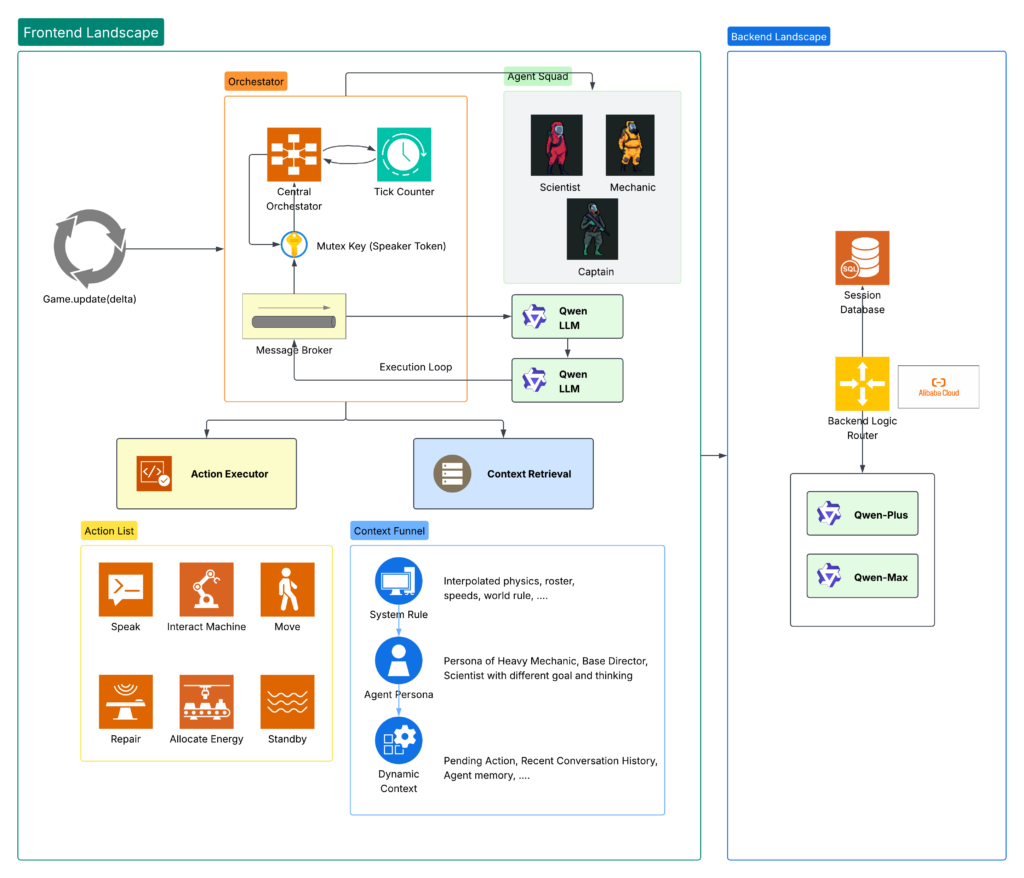Click the Orchestator orange label
The width and height of the screenshot is (1024, 878).
pyautogui.click(x=256, y=82)
